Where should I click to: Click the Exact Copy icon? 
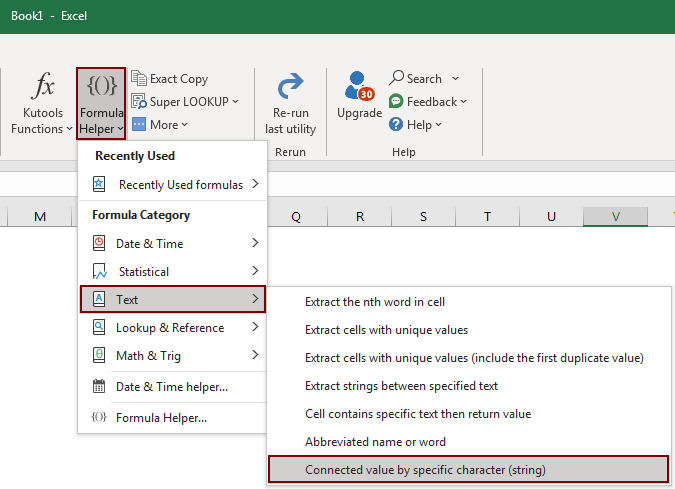coord(139,78)
